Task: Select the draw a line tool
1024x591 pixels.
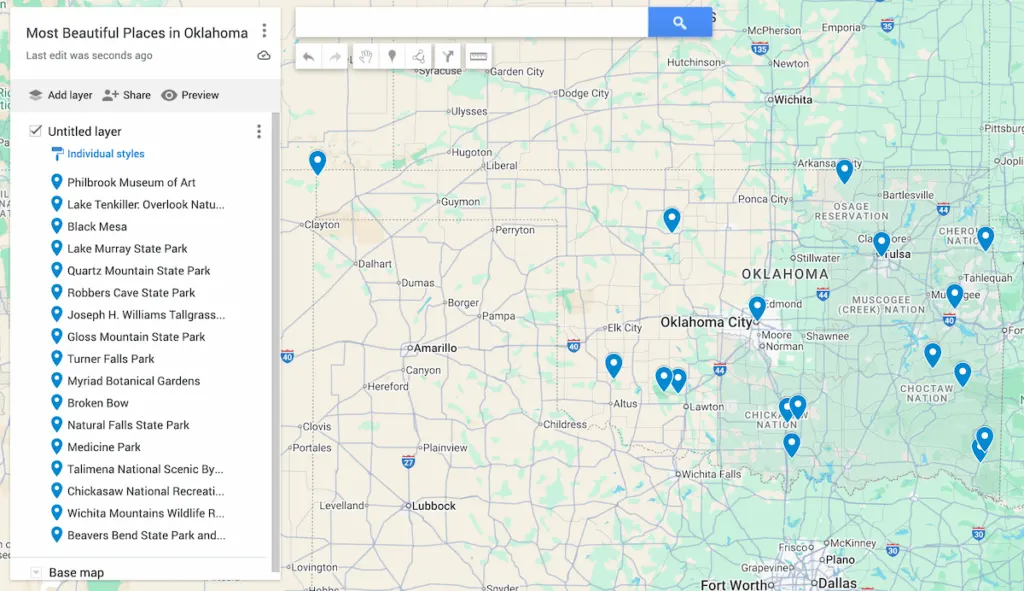Action: pos(419,57)
